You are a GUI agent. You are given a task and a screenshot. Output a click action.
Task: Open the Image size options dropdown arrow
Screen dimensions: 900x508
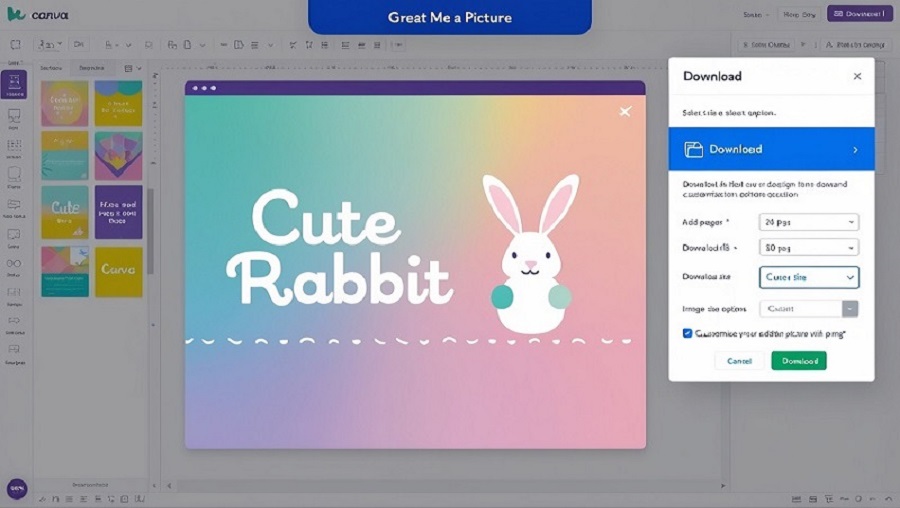coord(850,309)
